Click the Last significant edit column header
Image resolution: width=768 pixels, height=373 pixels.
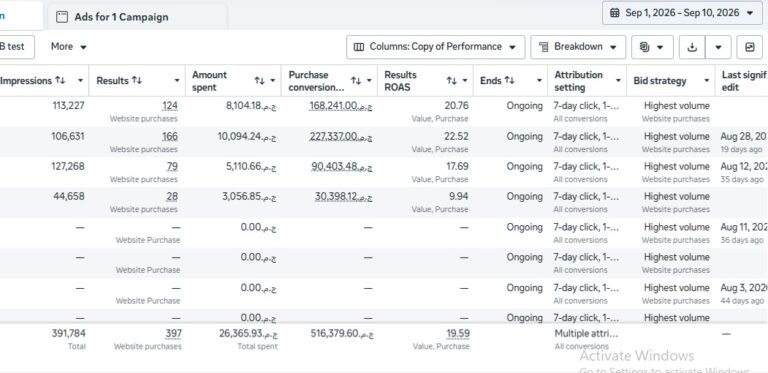[x=744, y=81]
